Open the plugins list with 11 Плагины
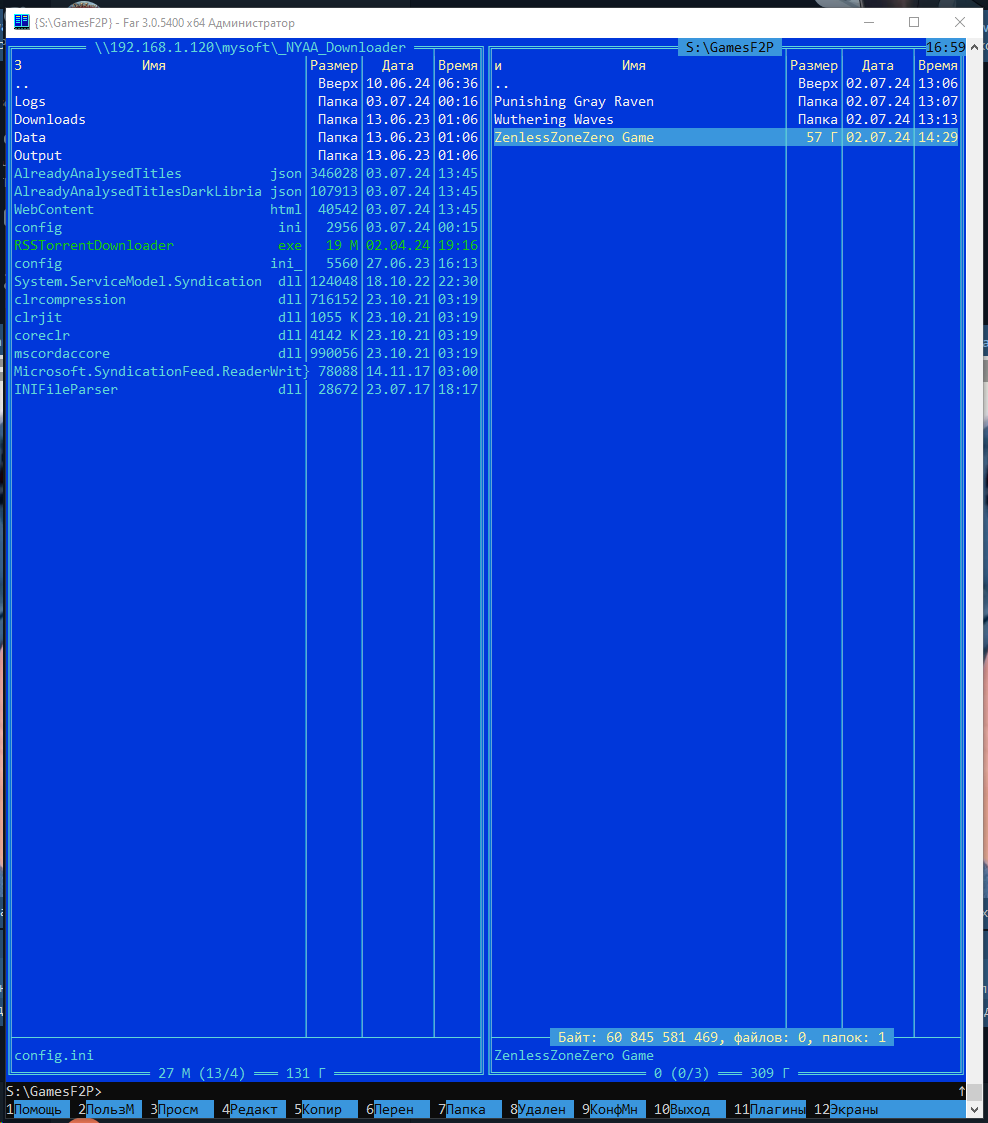This screenshot has height=1123, width=988. coord(770,1109)
